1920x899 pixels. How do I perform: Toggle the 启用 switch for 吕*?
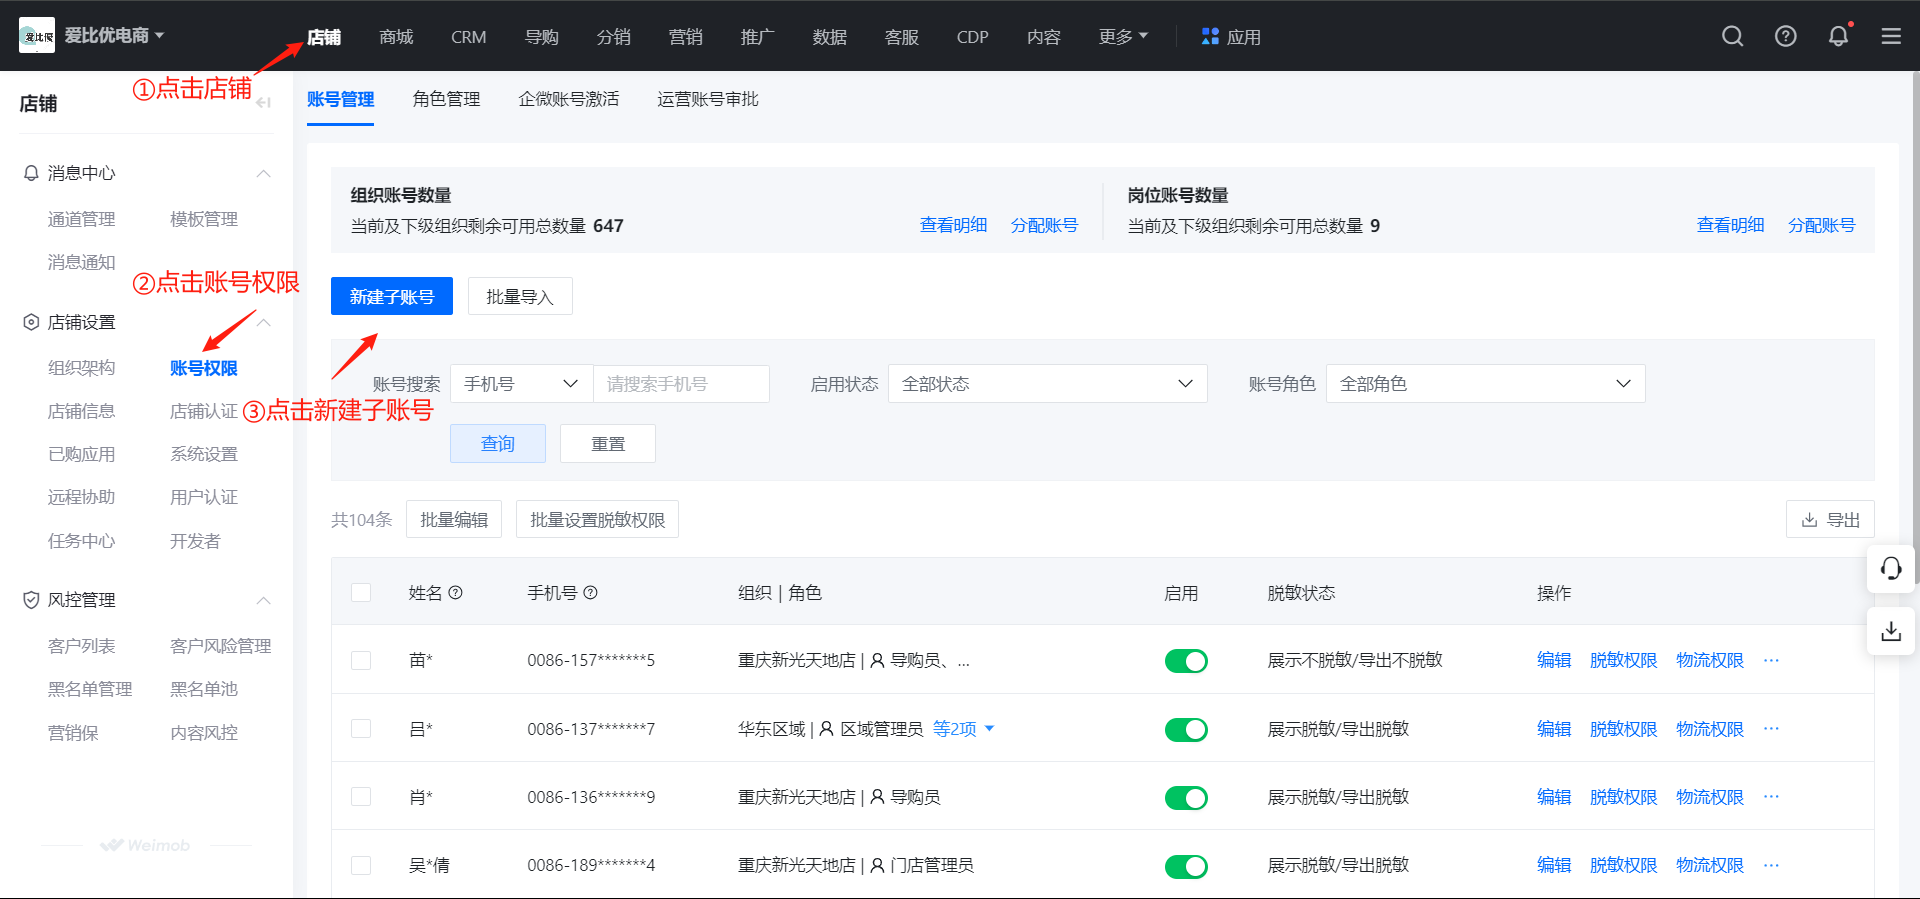1186,730
